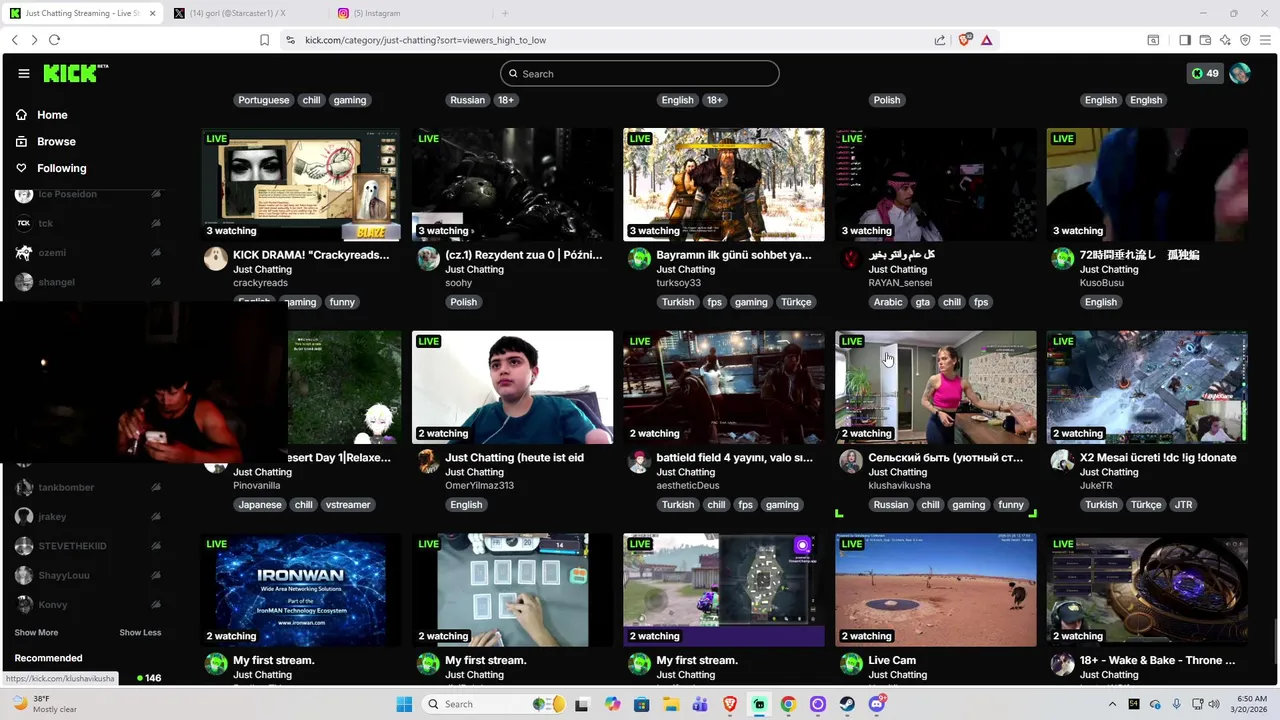Viewport: 1280px width, 720px height.
Task: Open a new browser tab
Action: pyautogui.click(x=505, y=13)
